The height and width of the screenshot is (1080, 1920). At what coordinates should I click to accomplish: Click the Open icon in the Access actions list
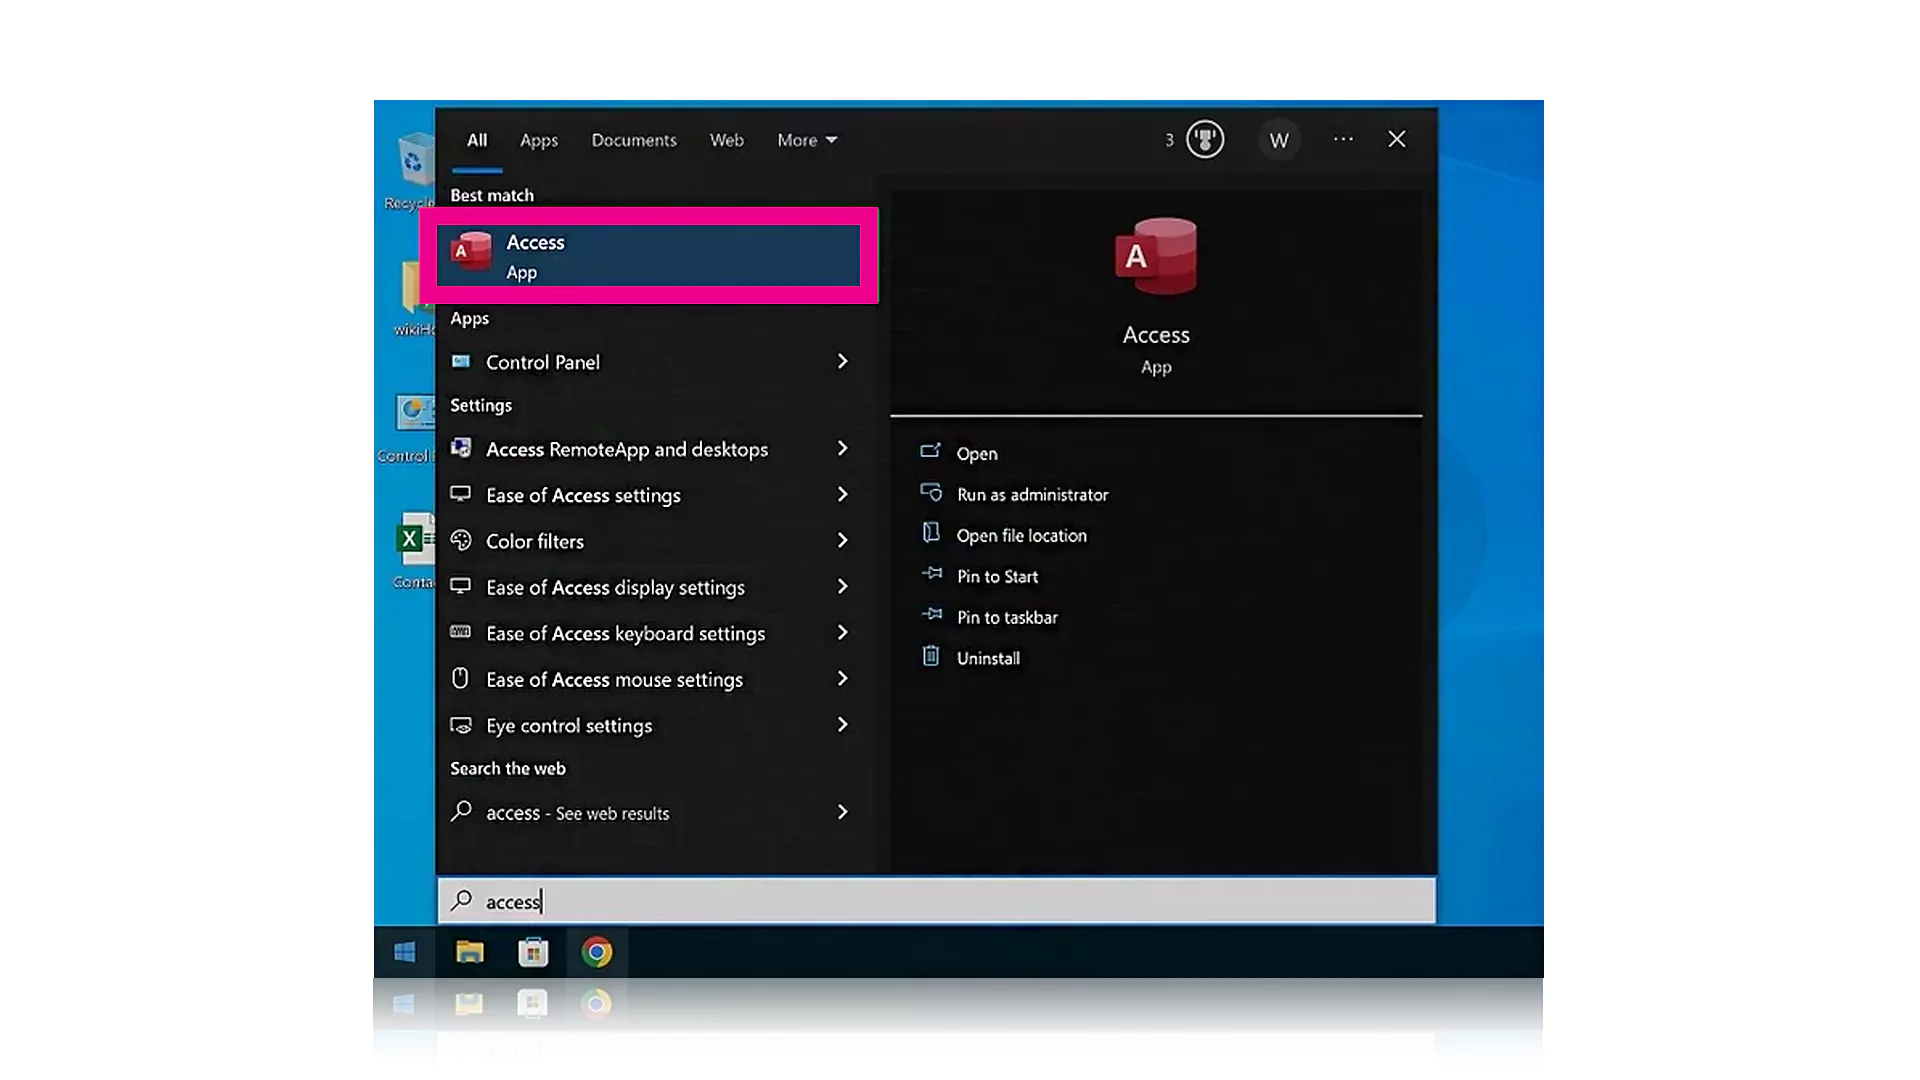[931, 451]
